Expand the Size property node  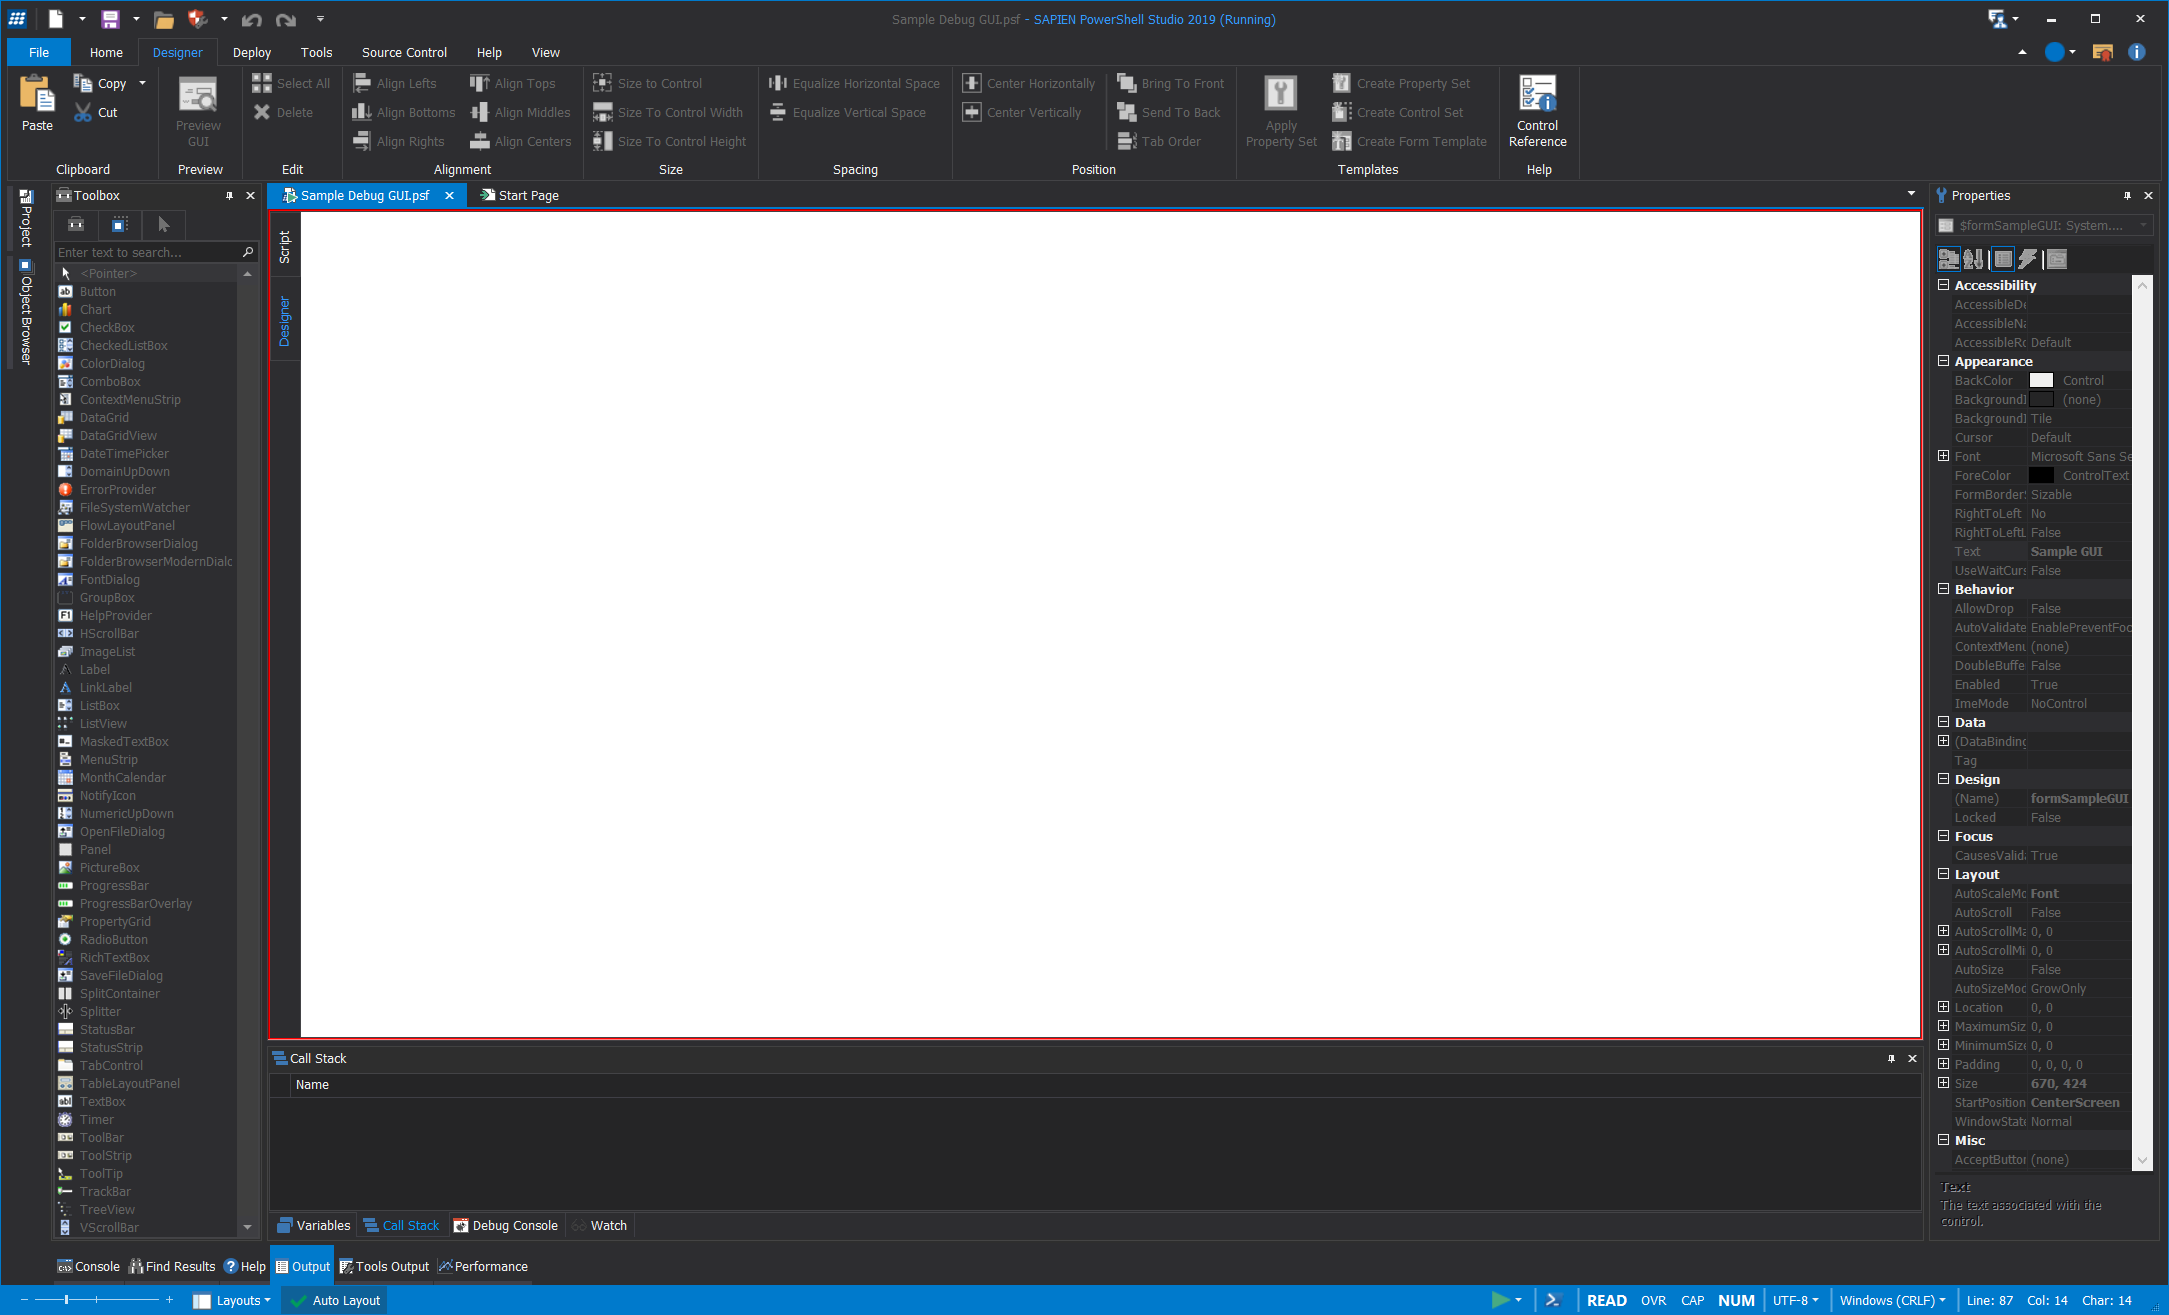tap(1944, 1083)
